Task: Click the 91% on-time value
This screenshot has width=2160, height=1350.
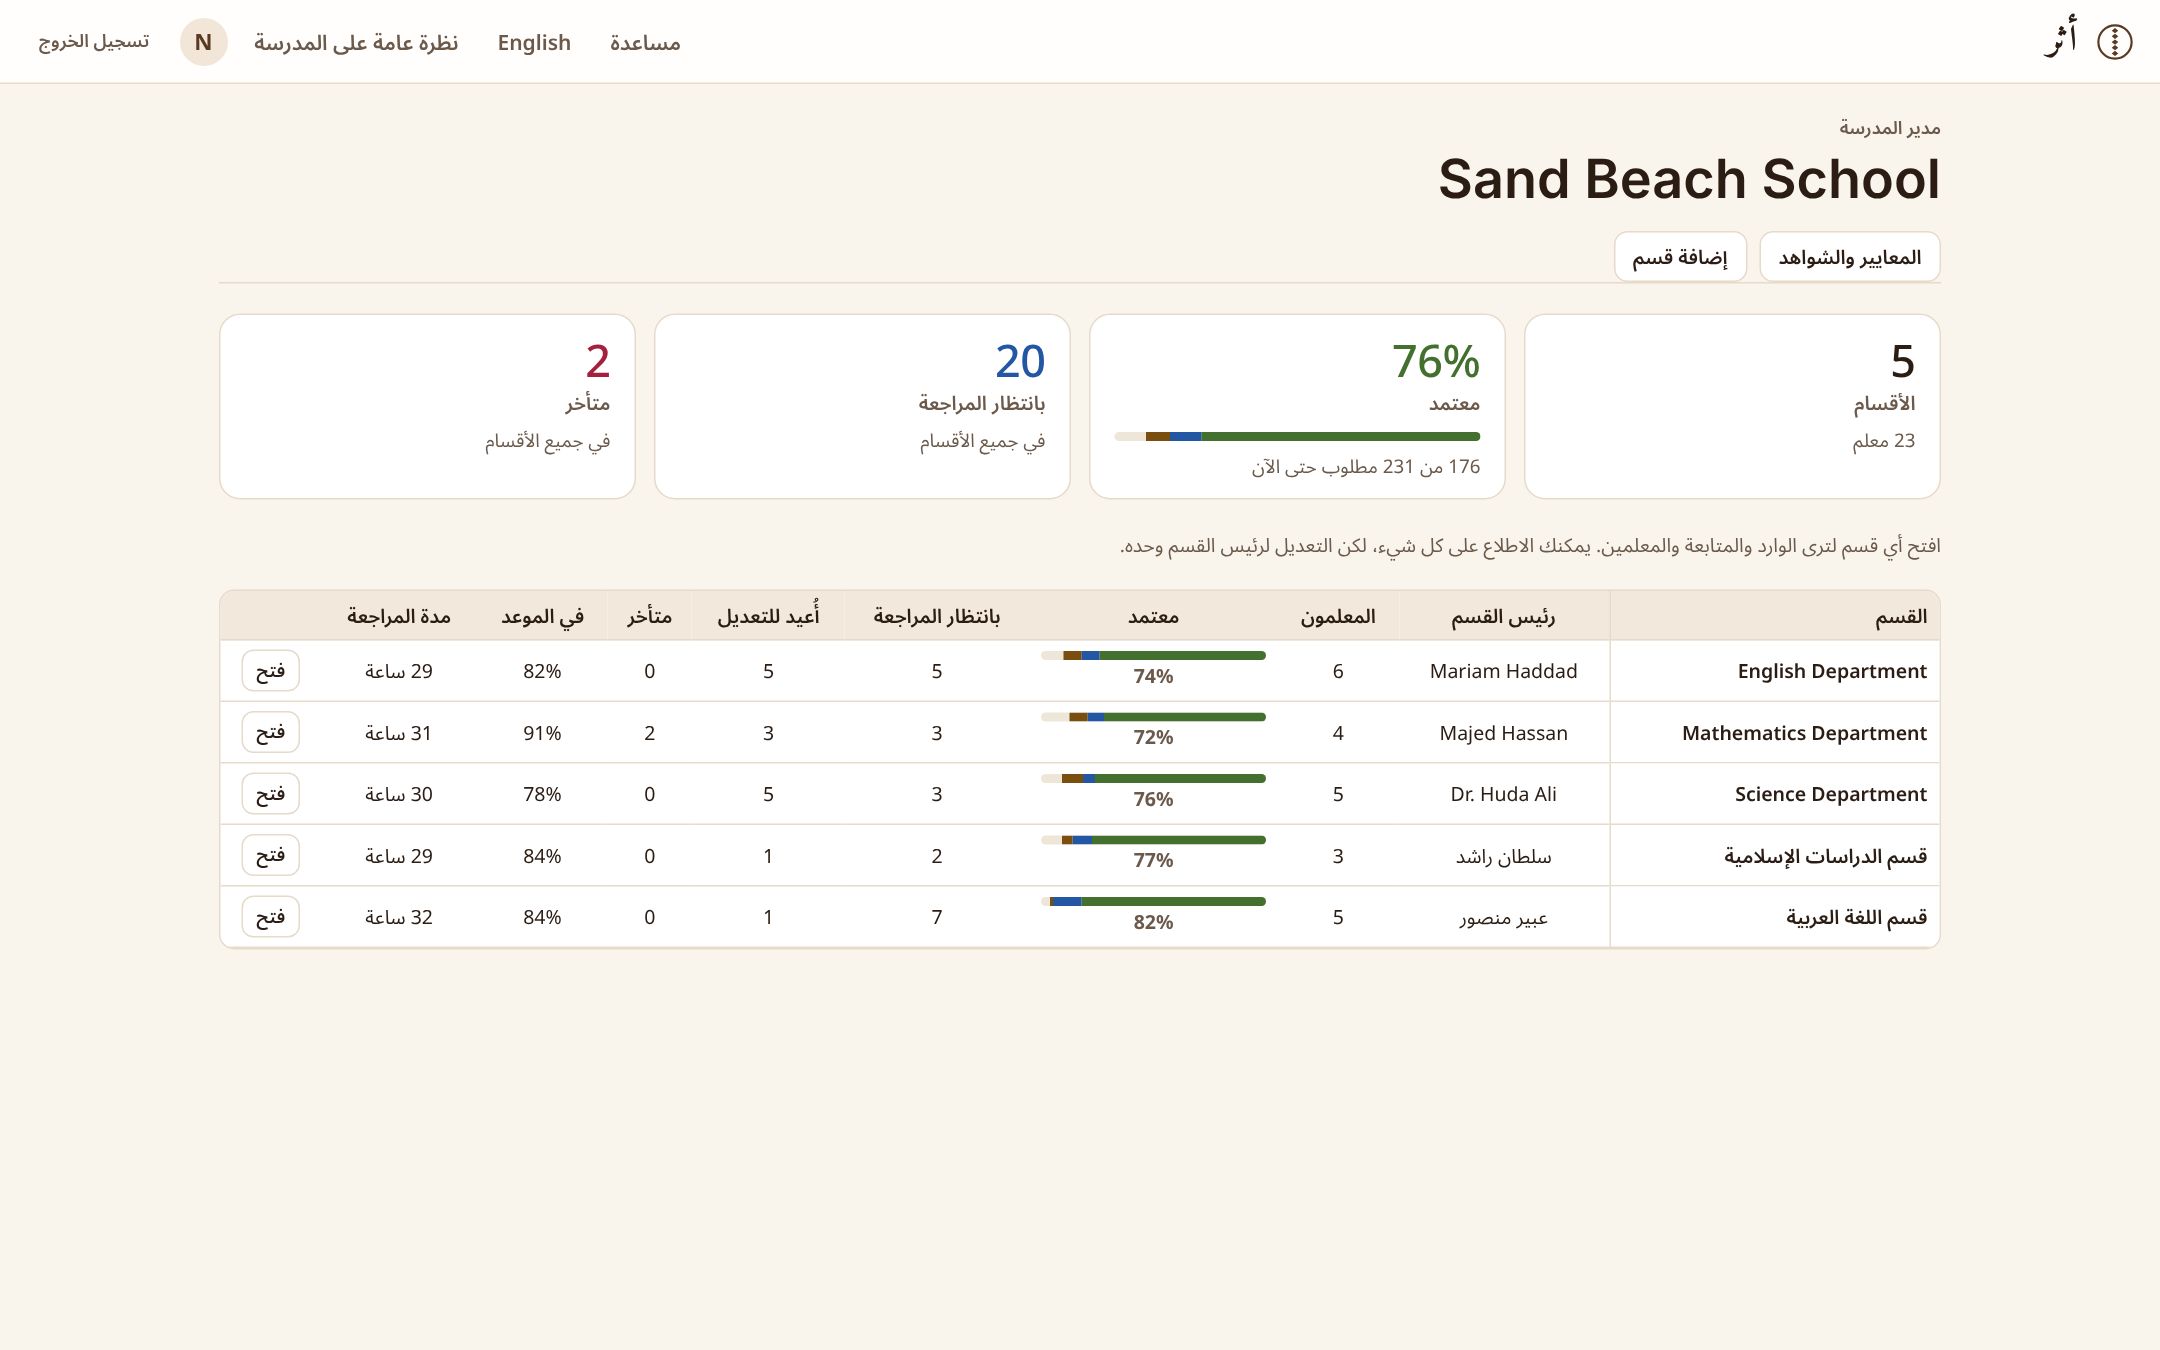Action: [542, 733]
